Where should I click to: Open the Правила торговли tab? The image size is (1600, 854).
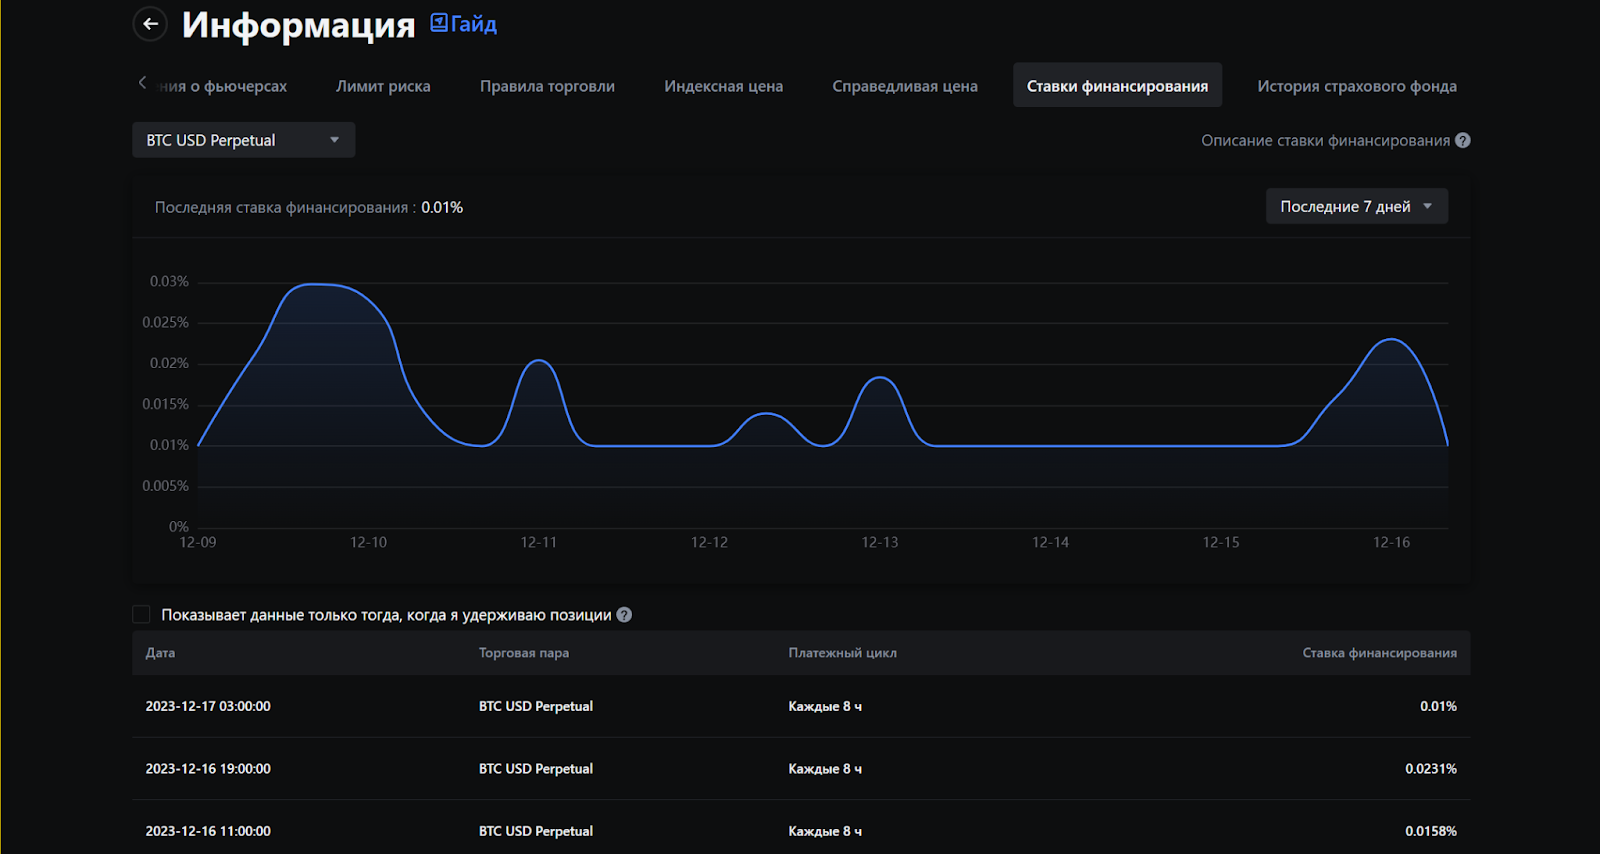pyautogui.click(x=547, y=86)
